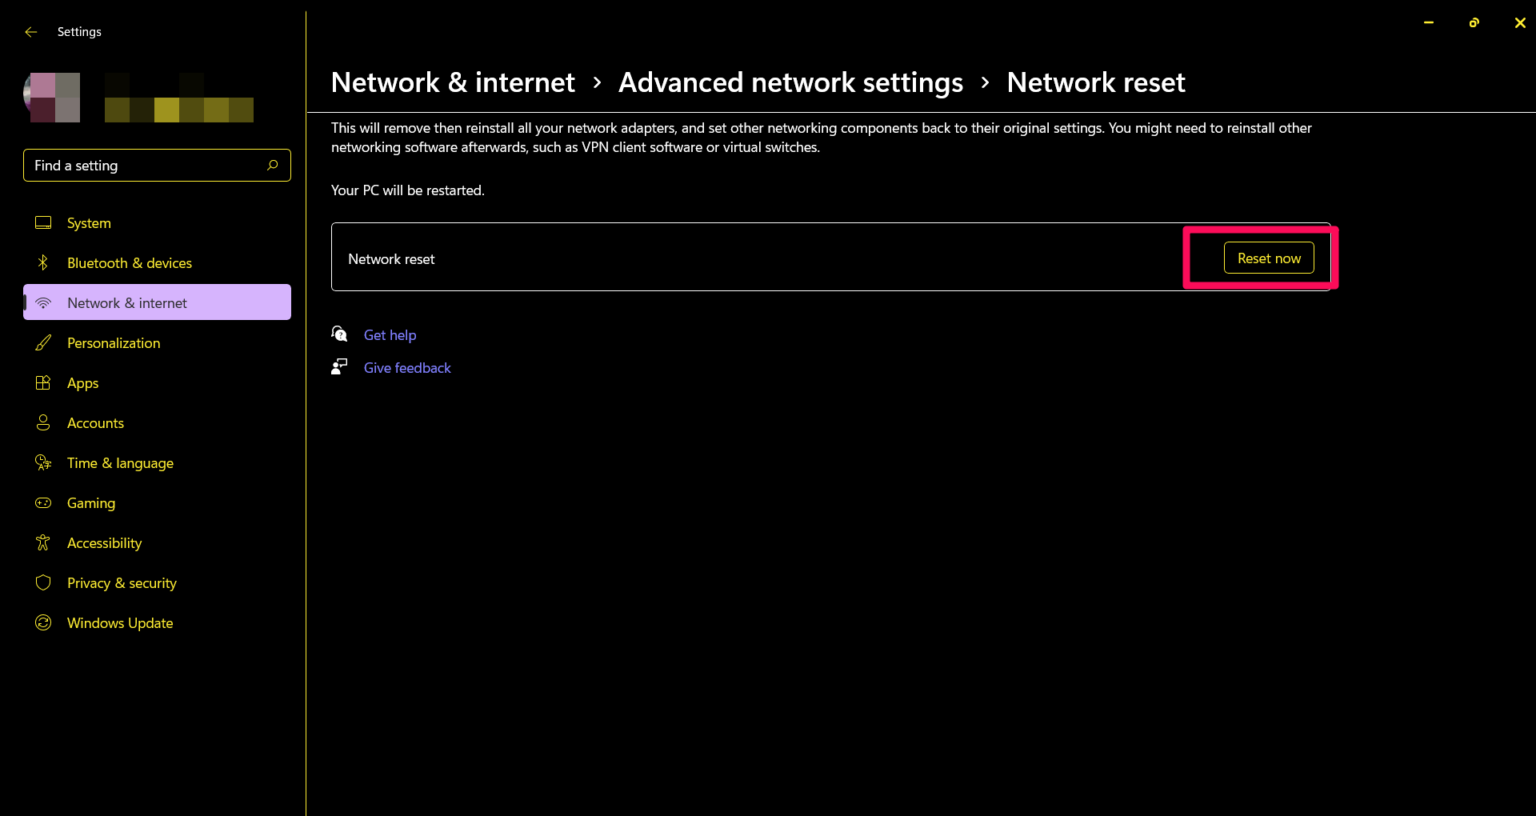1536x816 pixels.
Task: Select the Time & language icon
Action: (43, 462)
